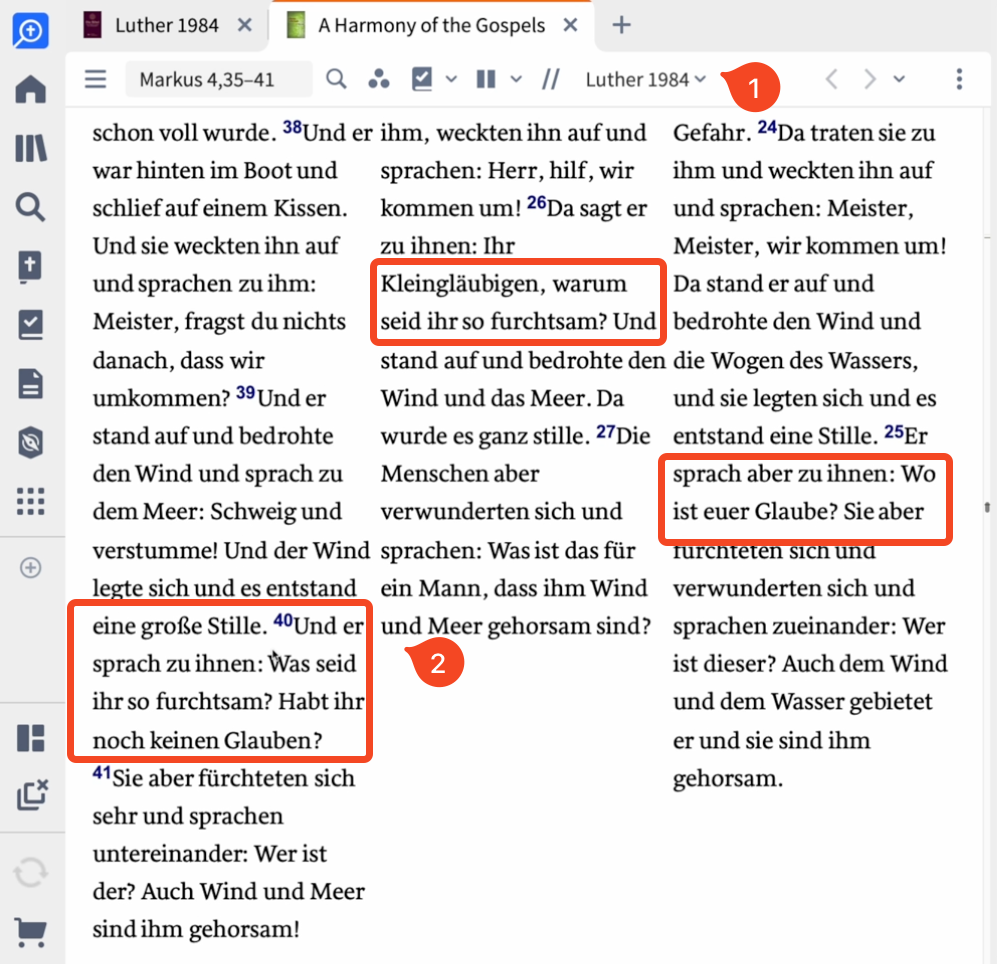Image resolution: width=997 pixels, height=964 pixels.
Task: Expand the chevron next to the columns icon
Action: pyautogui.click(x=515, y=78)
